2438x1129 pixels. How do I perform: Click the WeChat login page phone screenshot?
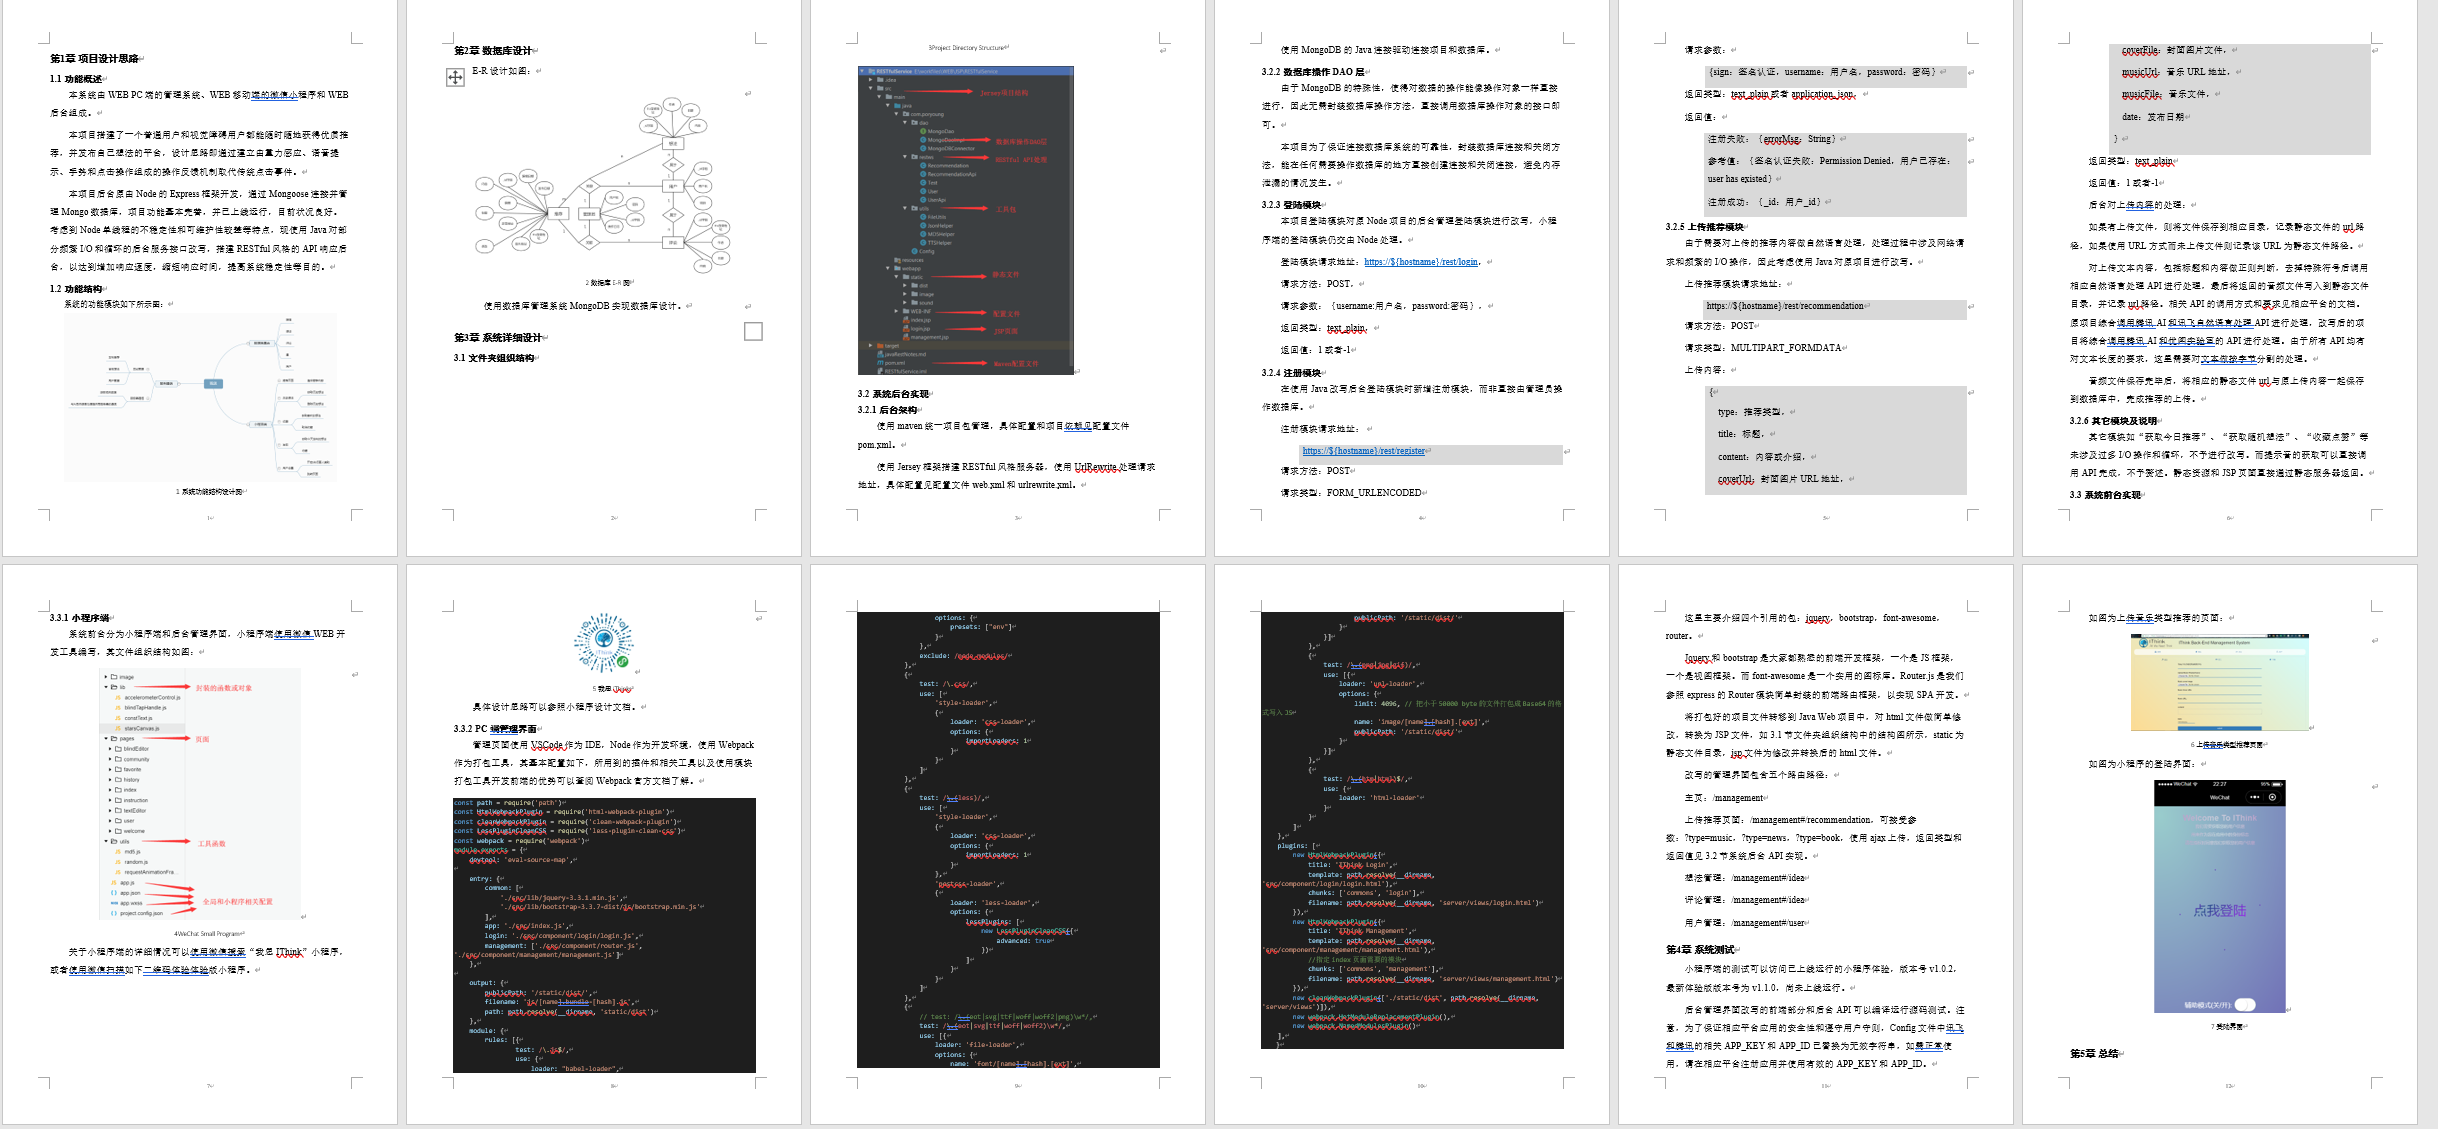tap(2219, 896)
